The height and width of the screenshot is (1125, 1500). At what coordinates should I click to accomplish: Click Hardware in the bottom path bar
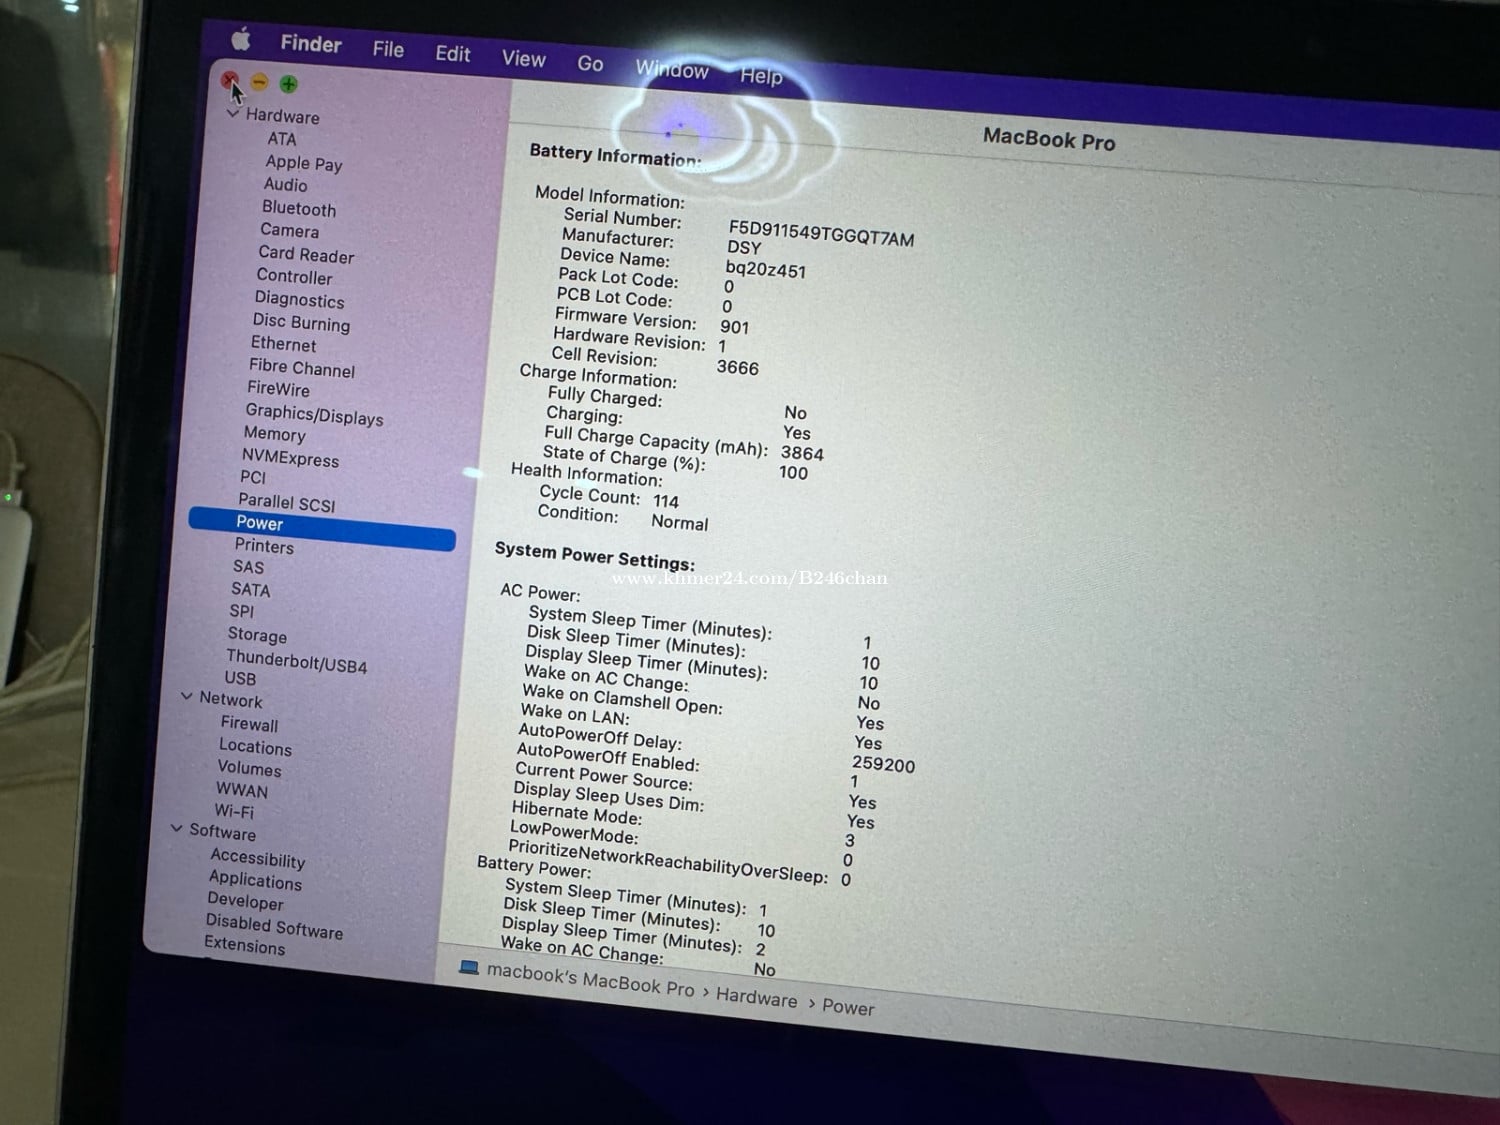[x=756, y=997]
